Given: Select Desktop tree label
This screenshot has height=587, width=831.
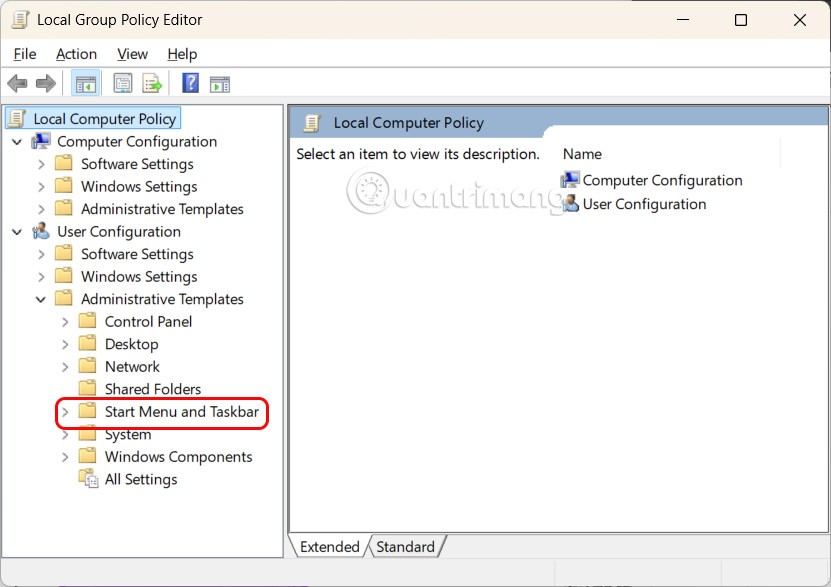Looking at the screenshot, I should pyautogui.click(x=131, y=344).
